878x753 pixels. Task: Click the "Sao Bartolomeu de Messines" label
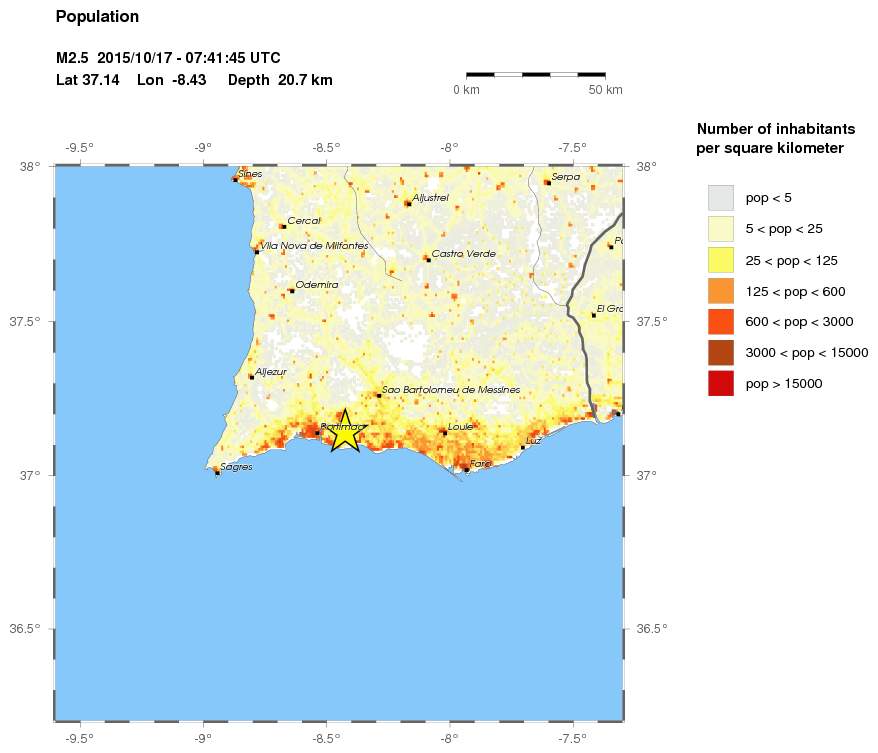coord(451,389)
